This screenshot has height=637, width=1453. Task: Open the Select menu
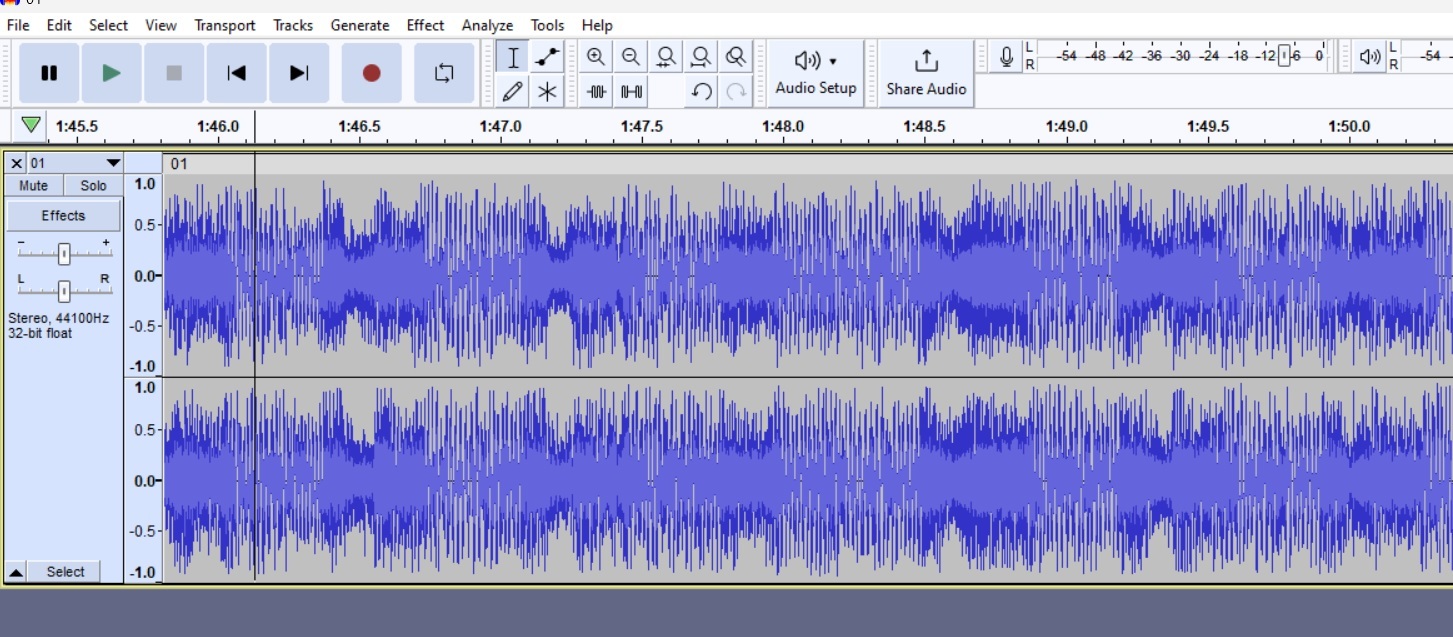pos(108,25)
